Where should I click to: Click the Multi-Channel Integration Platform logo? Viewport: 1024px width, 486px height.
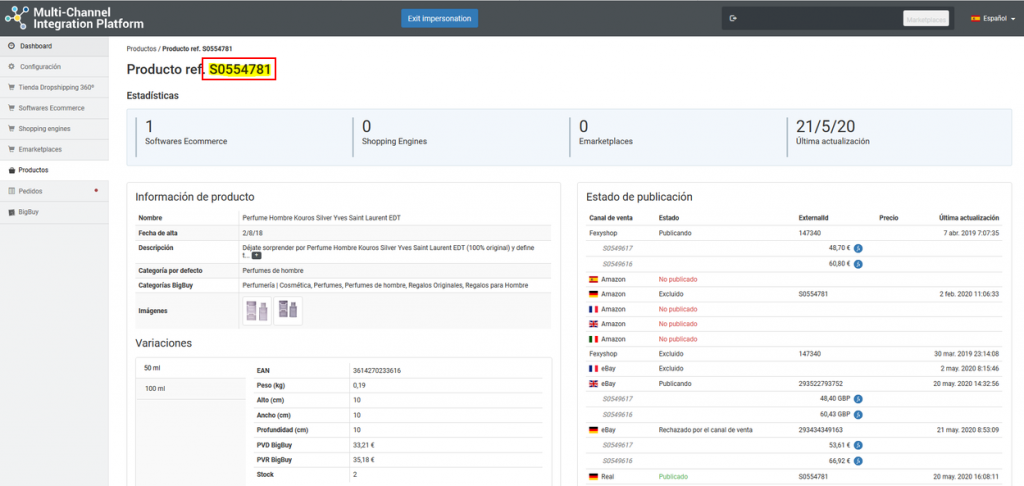(x=74, y=17)
